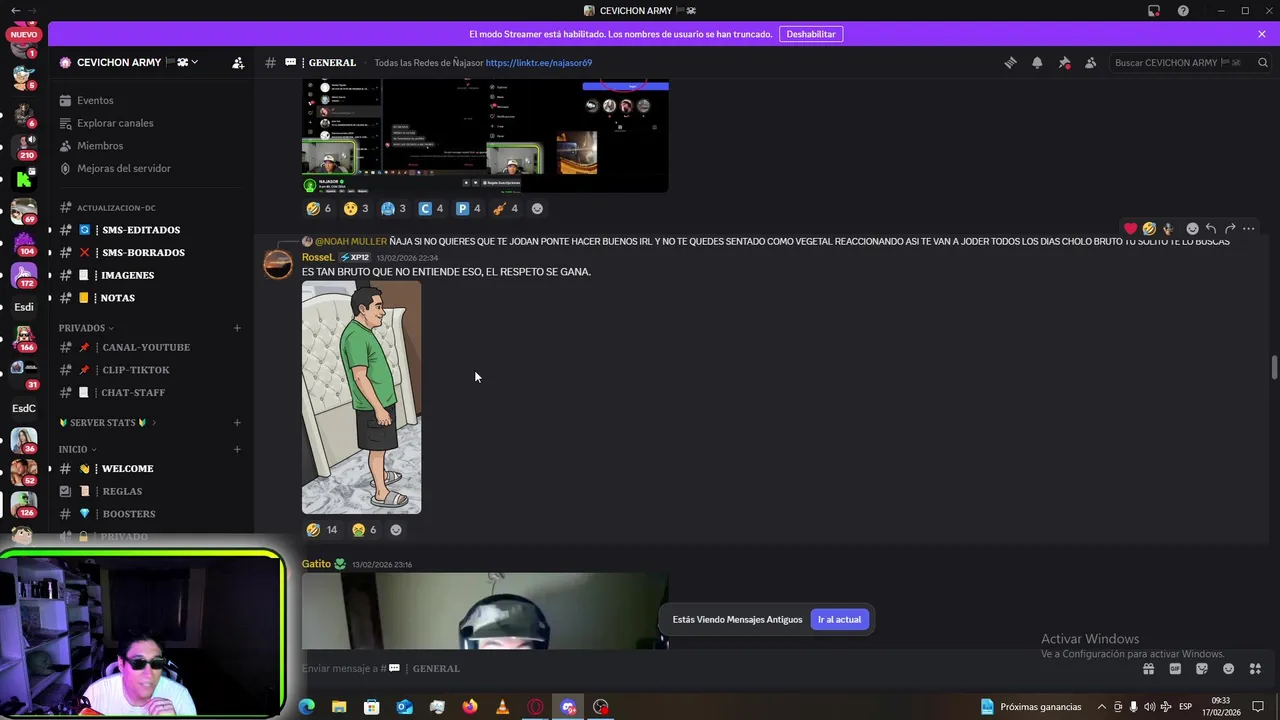Open the Esdi server in the server list
1280x720 pixels.
(24, 307)
